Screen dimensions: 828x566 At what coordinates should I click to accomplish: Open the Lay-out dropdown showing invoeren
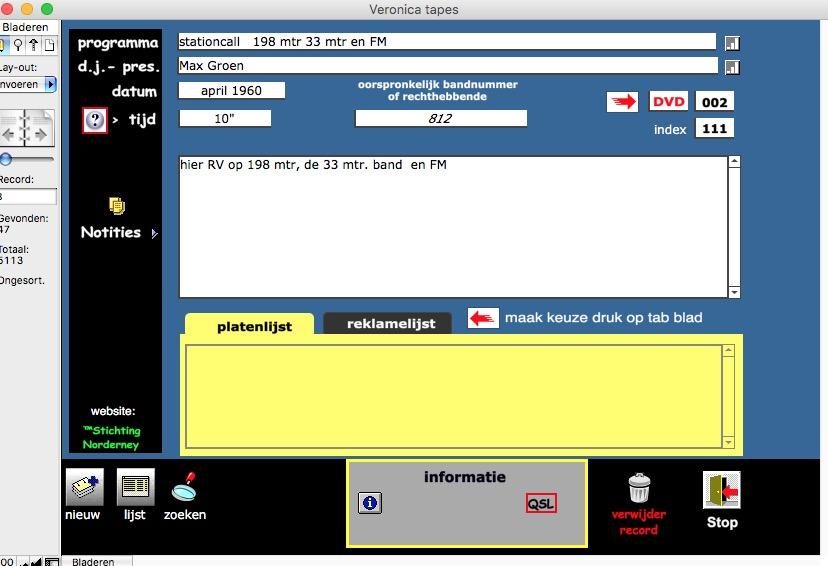pyautogui.click(x=50, y=85)
